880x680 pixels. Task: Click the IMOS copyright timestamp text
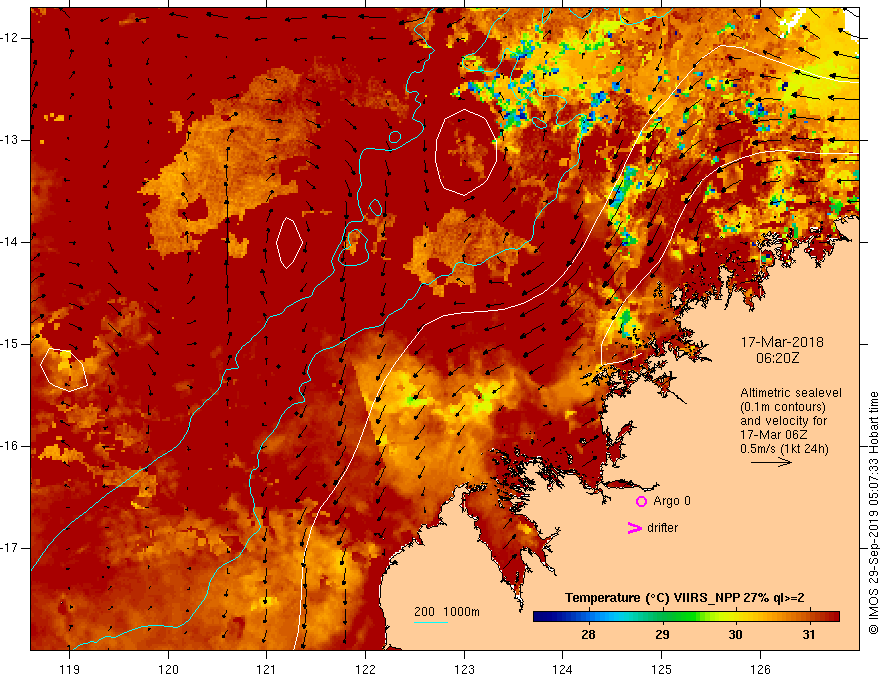(x=873, y=513)
